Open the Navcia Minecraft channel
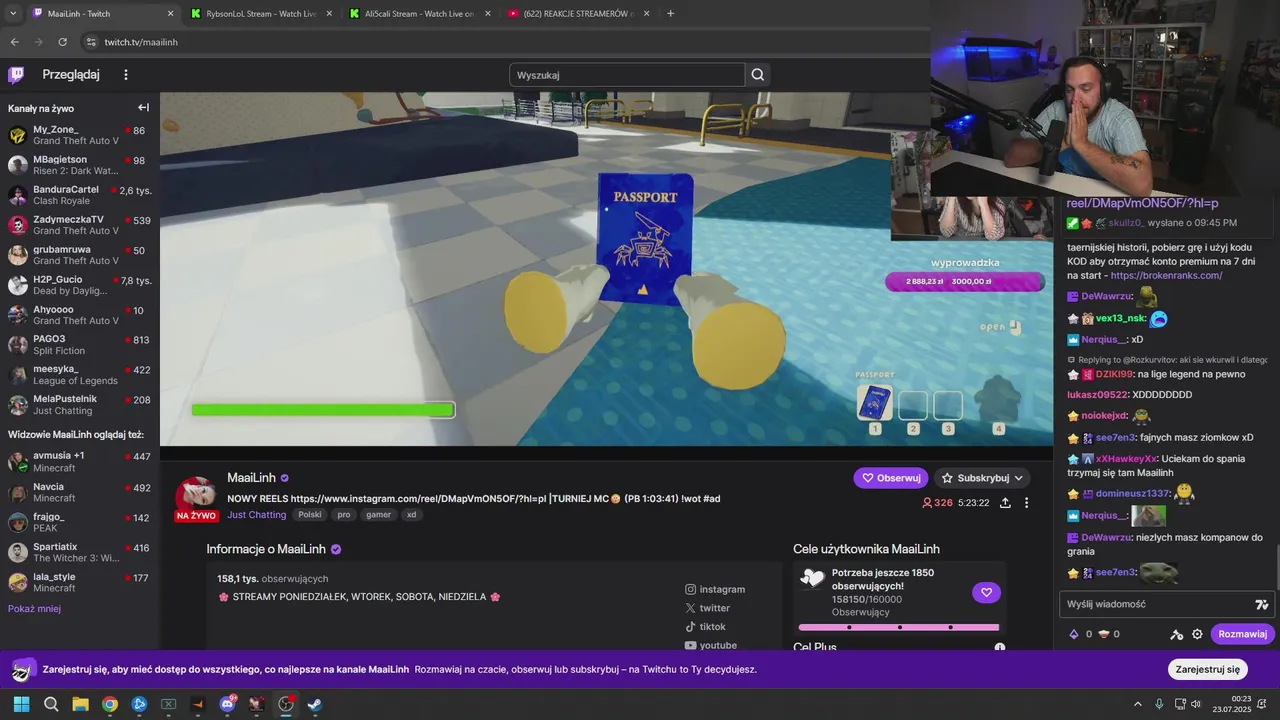1280x720 pixels. click(x=80, y=492)
